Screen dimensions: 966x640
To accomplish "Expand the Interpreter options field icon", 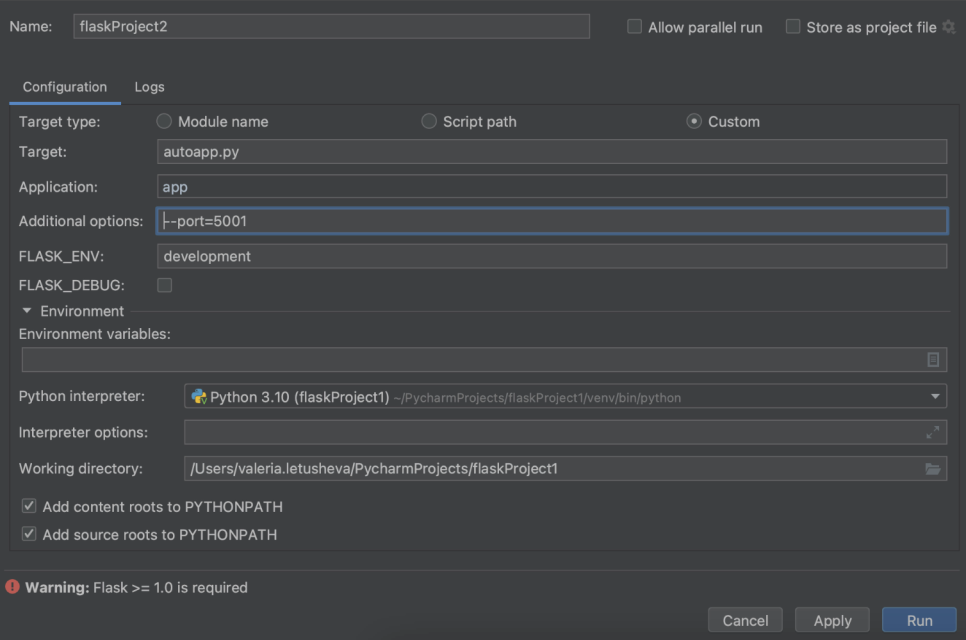I will pyautogui.click(x=932, y=432).
